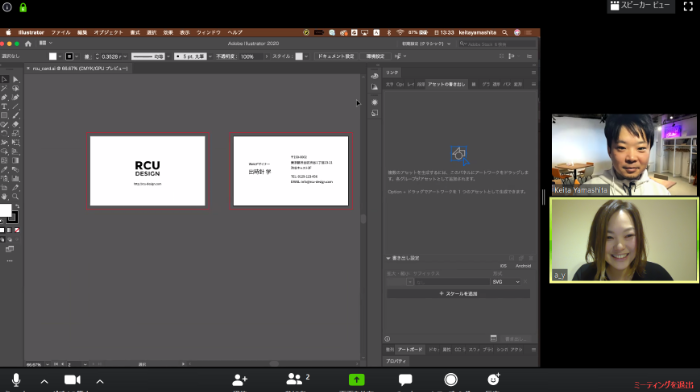Select the Type tool in Illustrator toolbar
This screenshot has height=392, width=700.
point(4,106)
